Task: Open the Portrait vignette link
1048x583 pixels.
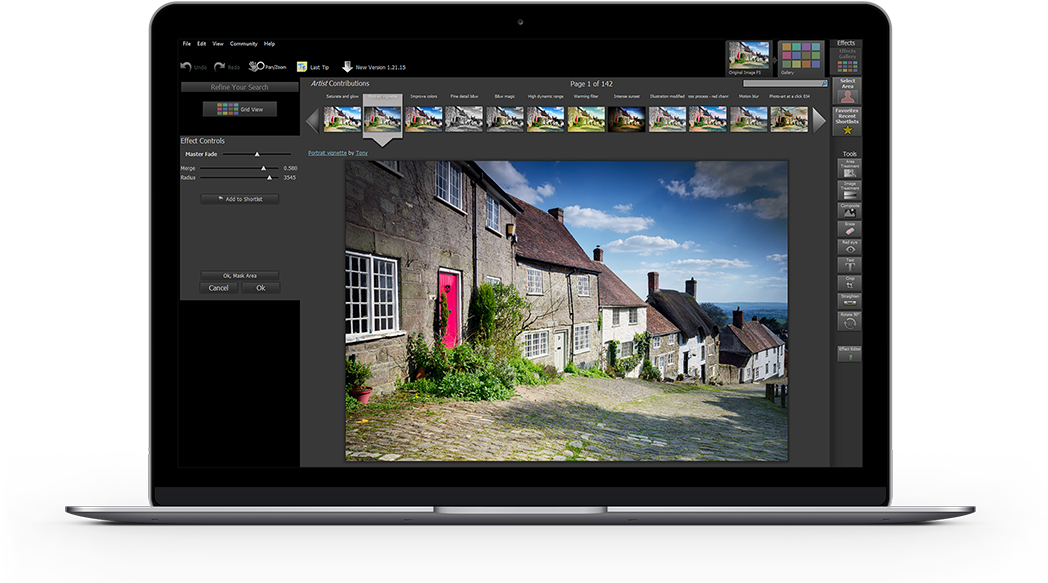Action: click(325, 152)
